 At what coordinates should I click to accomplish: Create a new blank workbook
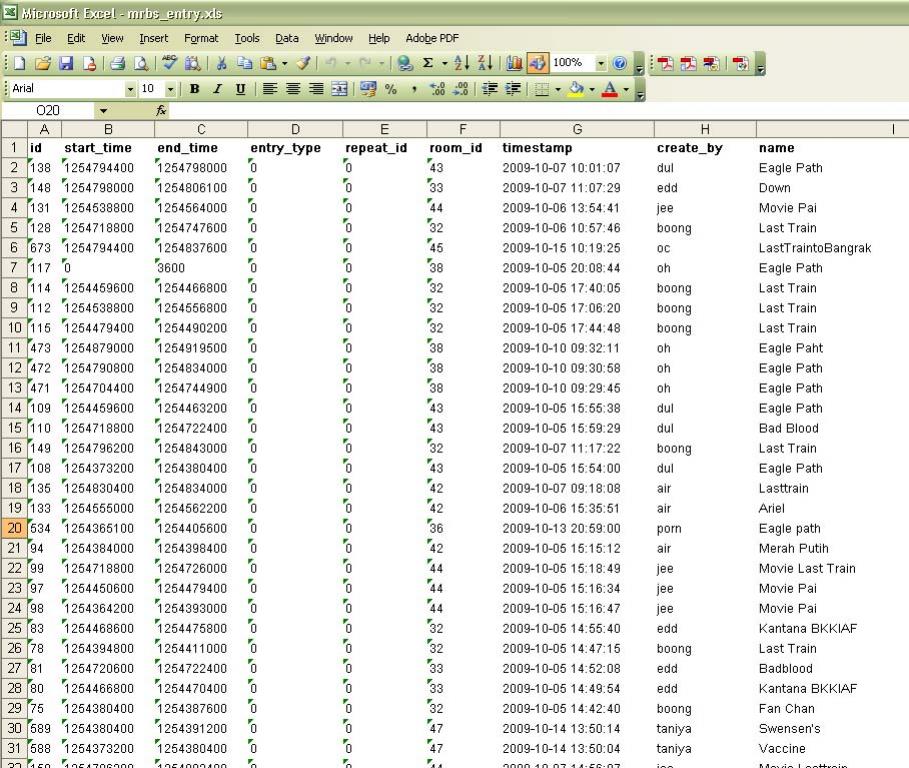click(x=19, y=63)
